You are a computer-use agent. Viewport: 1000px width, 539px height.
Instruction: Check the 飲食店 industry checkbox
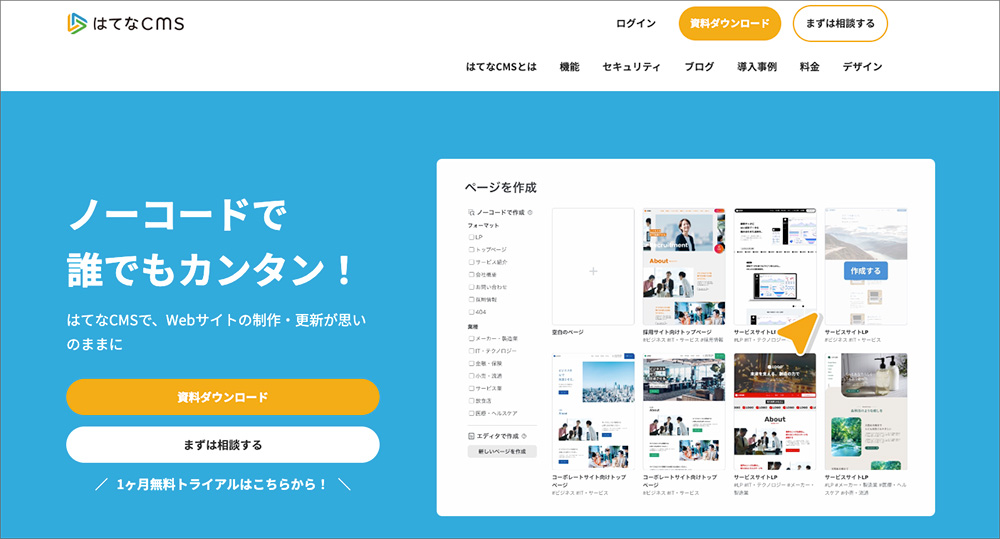[471, 401]
